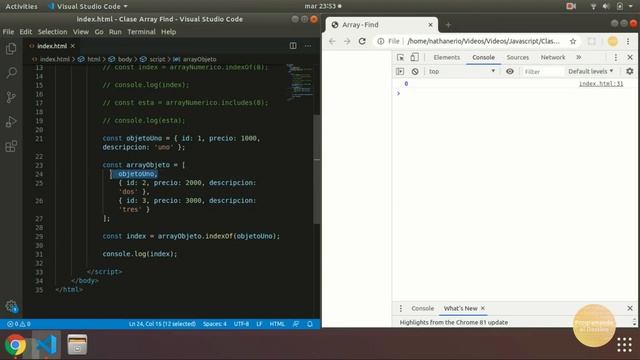Toggle the live expression eye

point(510,71)
